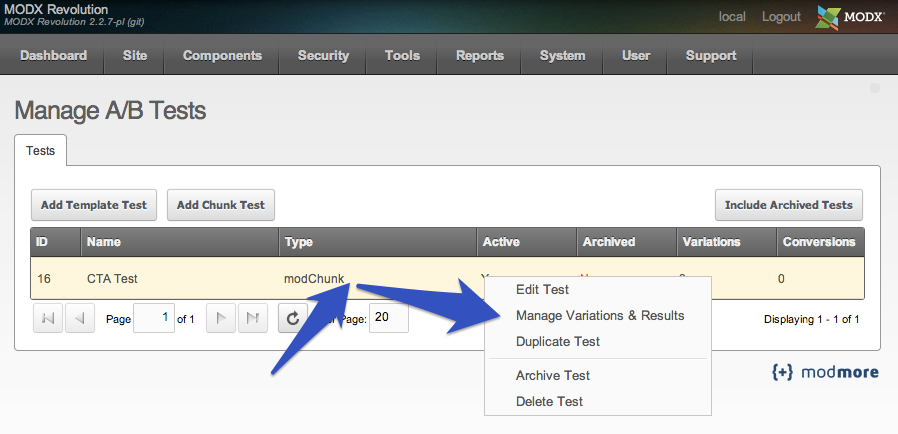Click the conversions value 0
898x434 pixels.
tap(781, 279)
